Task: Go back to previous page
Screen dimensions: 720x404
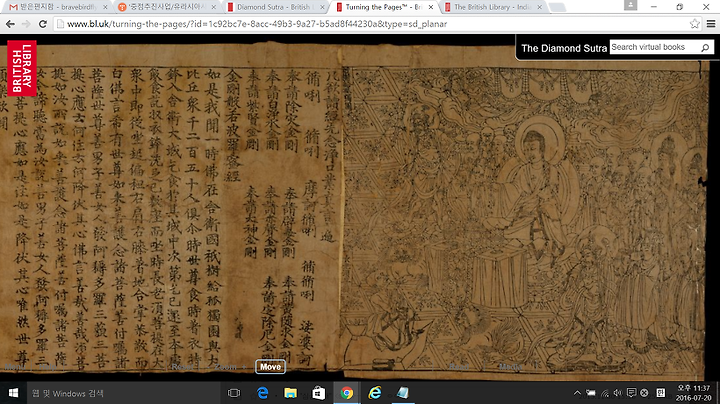Action: (10, 24)
